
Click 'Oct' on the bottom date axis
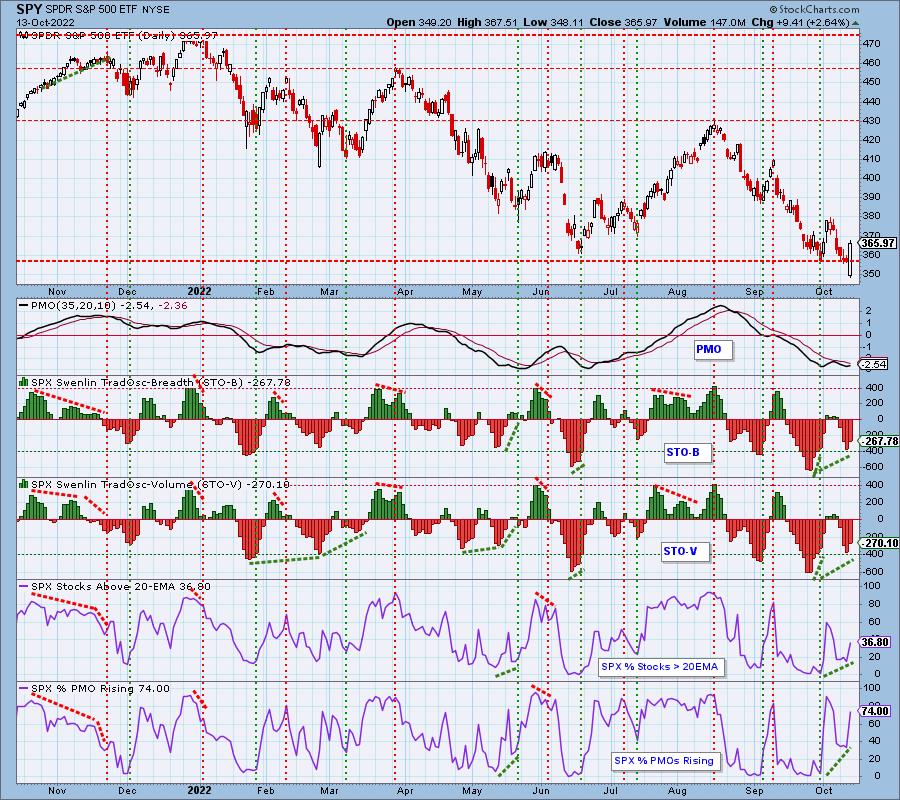(x=823, y=790)
